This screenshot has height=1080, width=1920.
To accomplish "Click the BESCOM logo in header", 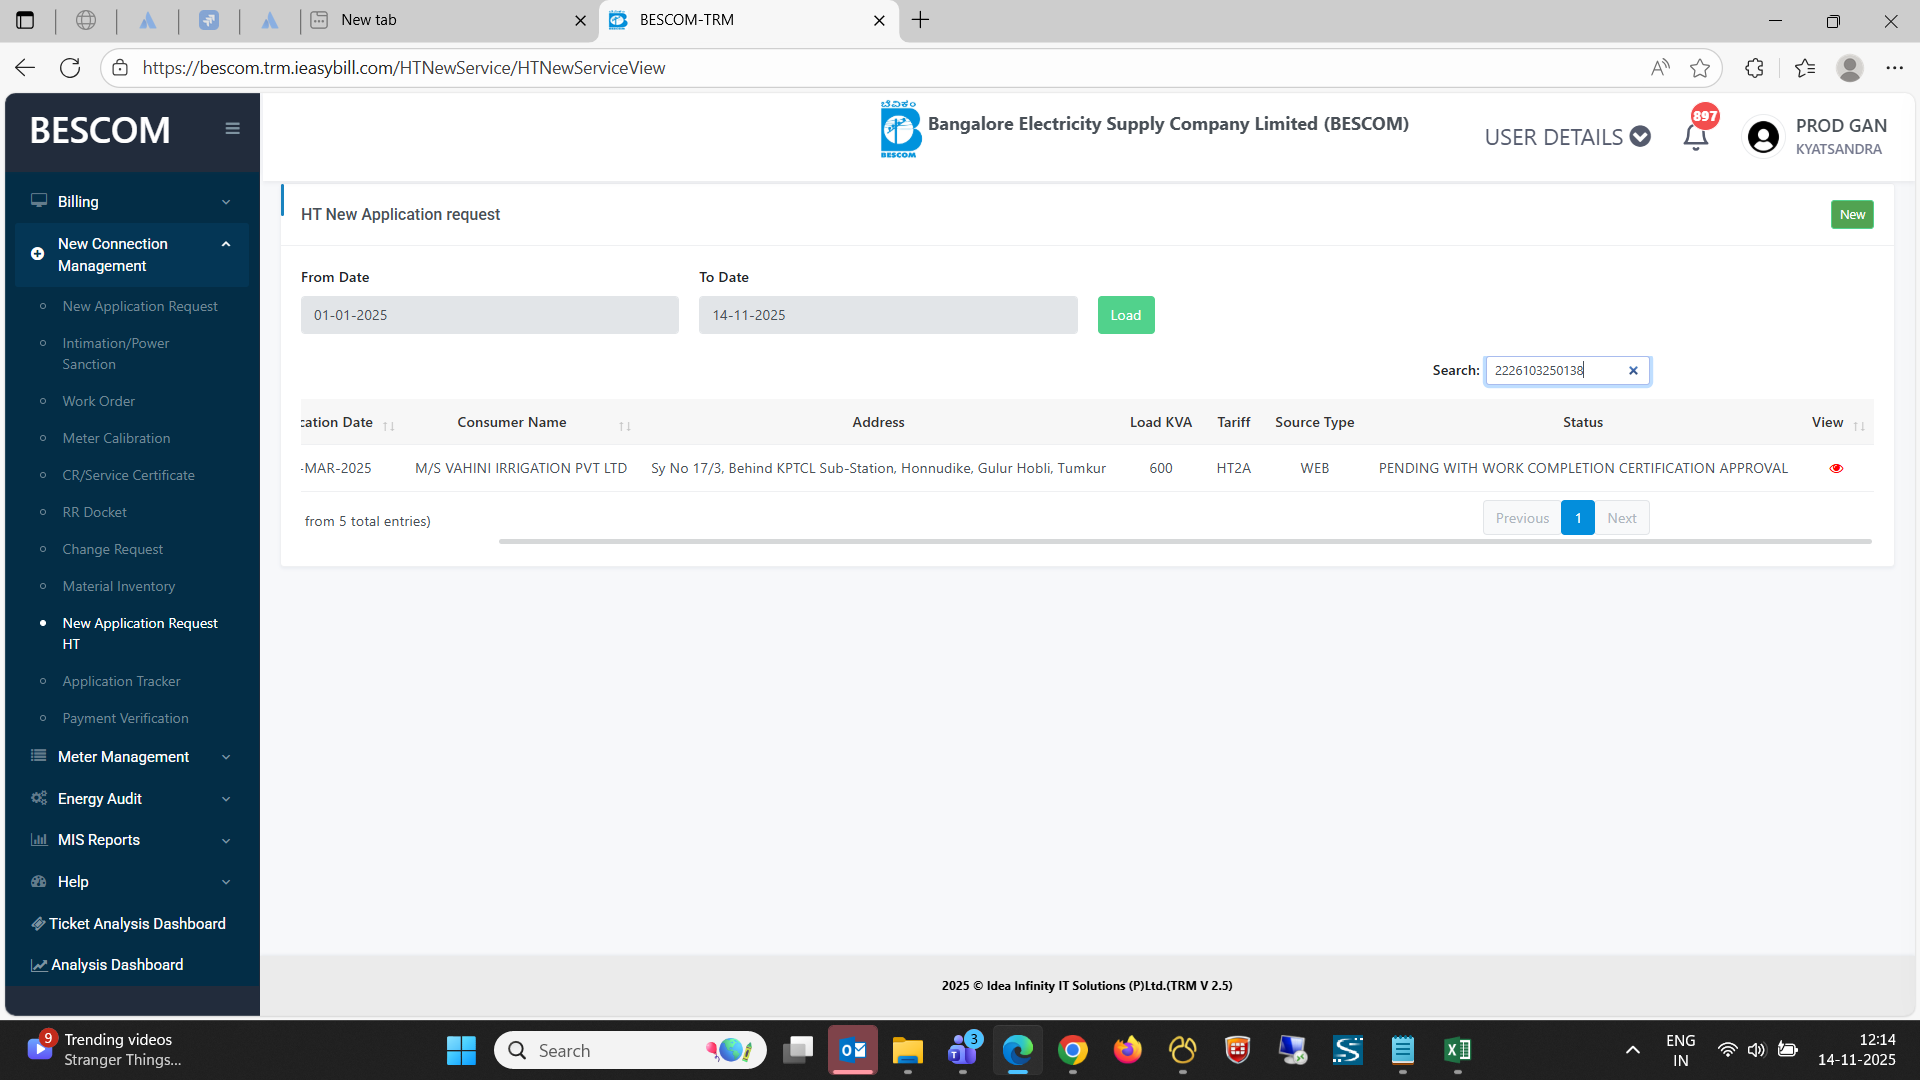I will coord(899,129).
